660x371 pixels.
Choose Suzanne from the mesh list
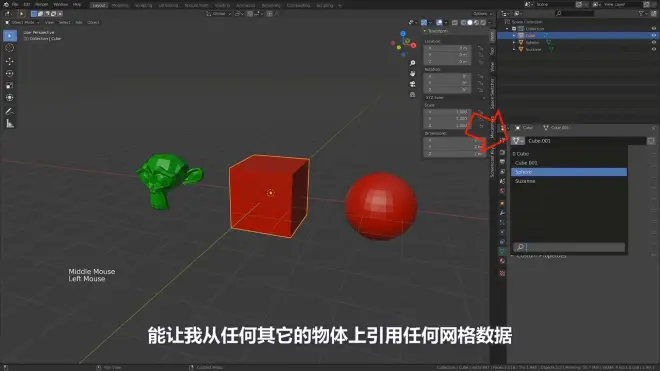(569, 181)
